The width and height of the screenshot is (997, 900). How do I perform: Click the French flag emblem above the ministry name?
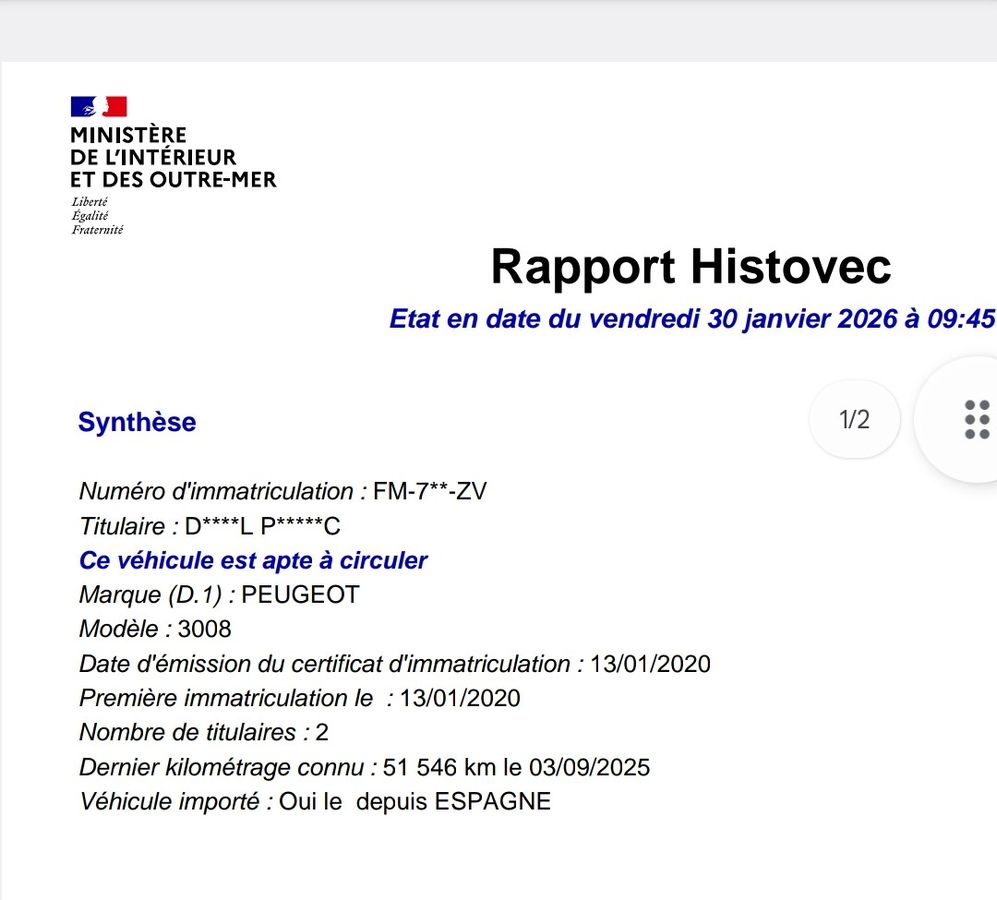coord(100,104)
